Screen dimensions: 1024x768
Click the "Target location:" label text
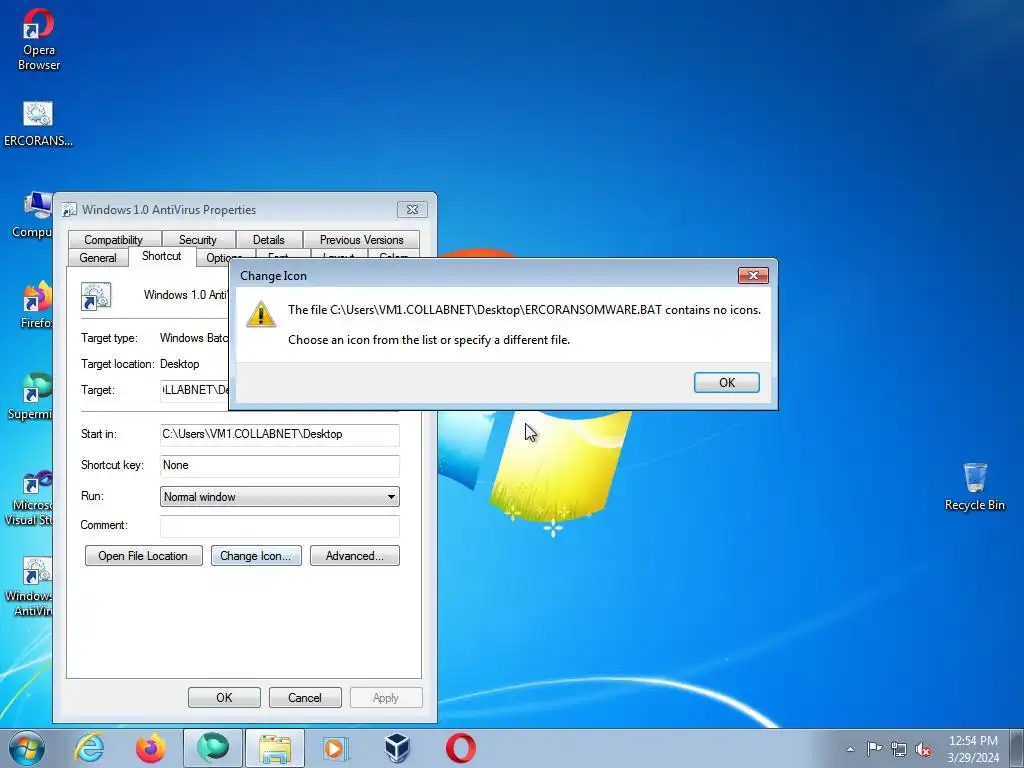[x=118, y=364]
